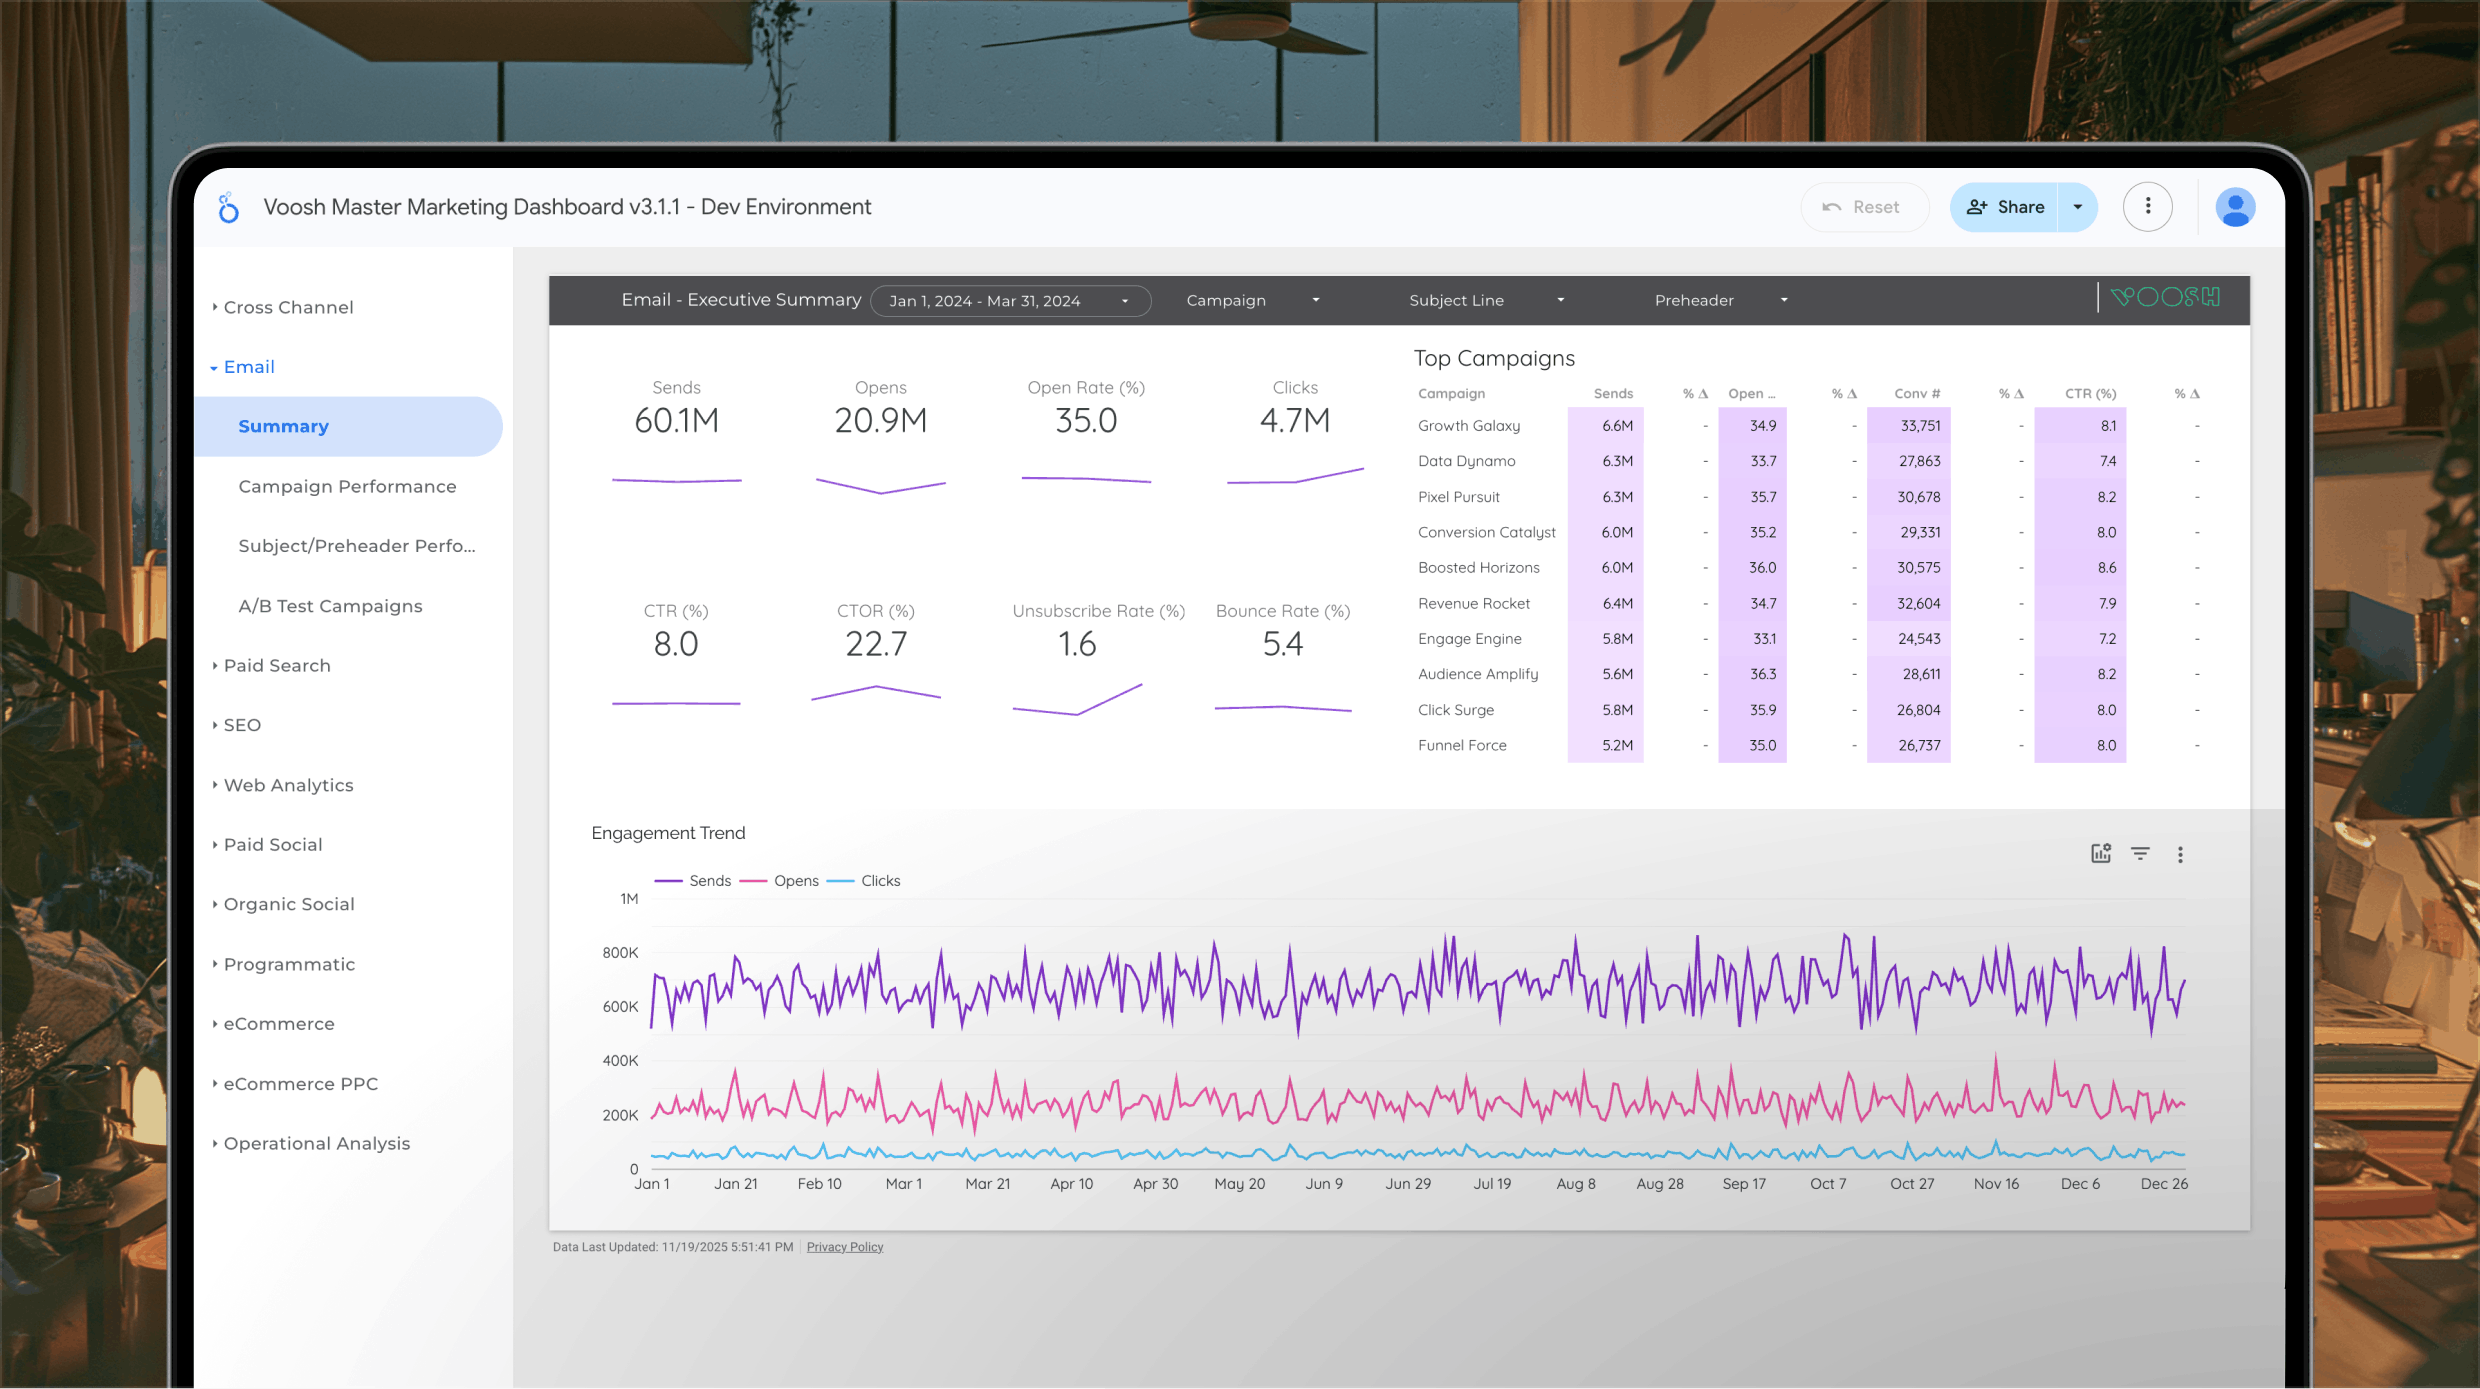Open the Campaign filter dropdown

point(1253,300)
